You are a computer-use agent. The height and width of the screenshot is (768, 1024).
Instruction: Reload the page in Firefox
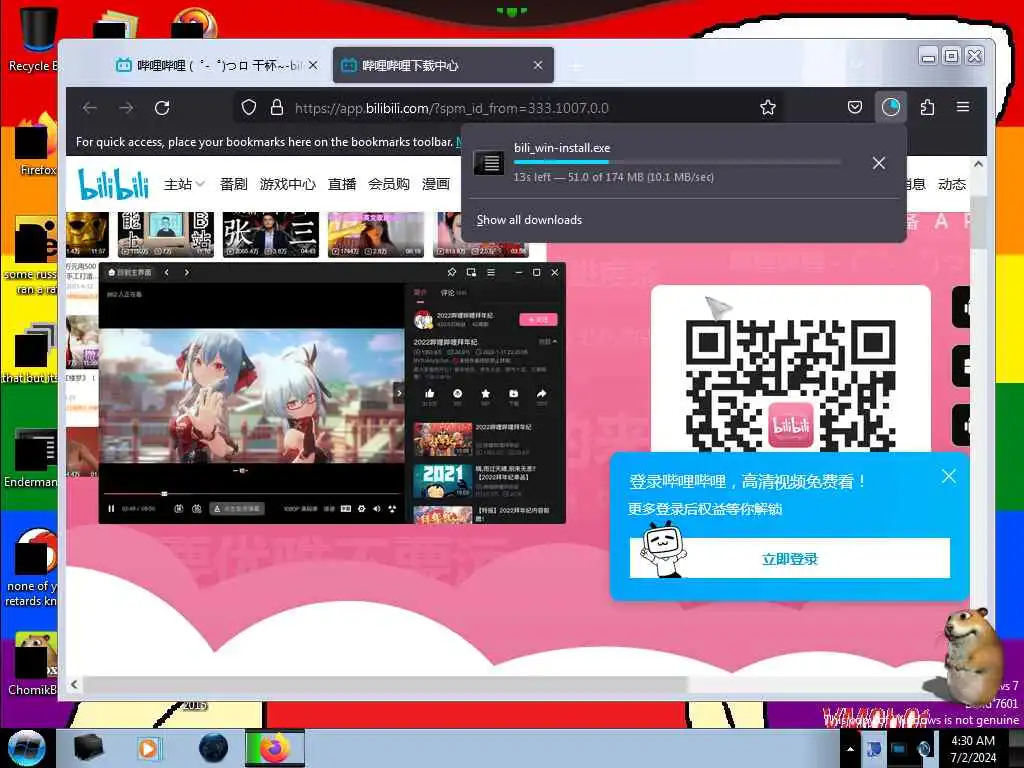pyautogui.click(x=162, y=108)
